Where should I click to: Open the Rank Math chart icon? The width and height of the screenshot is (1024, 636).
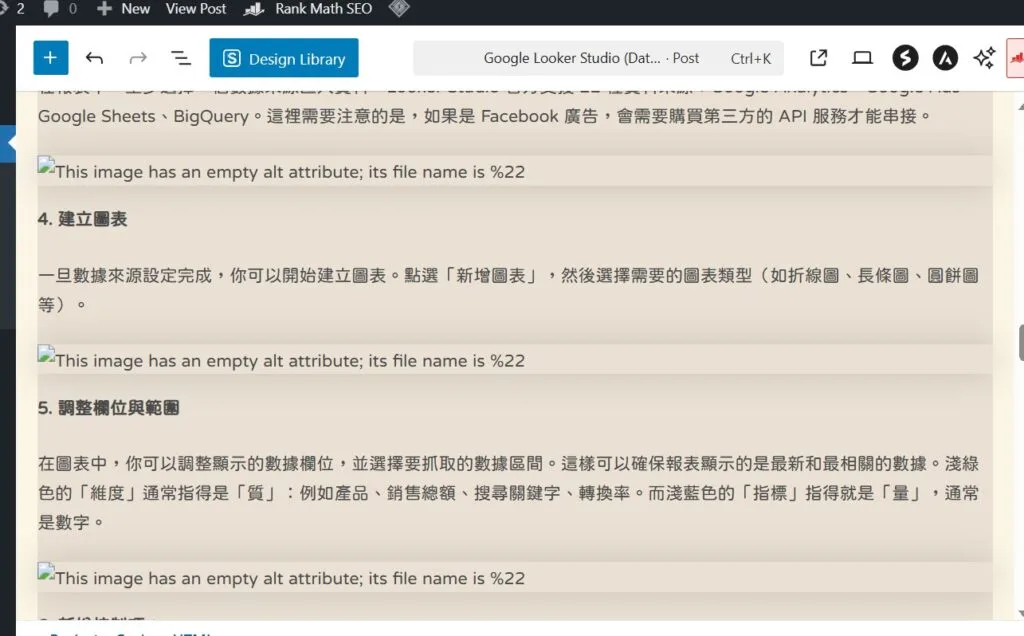(1016, 58)
